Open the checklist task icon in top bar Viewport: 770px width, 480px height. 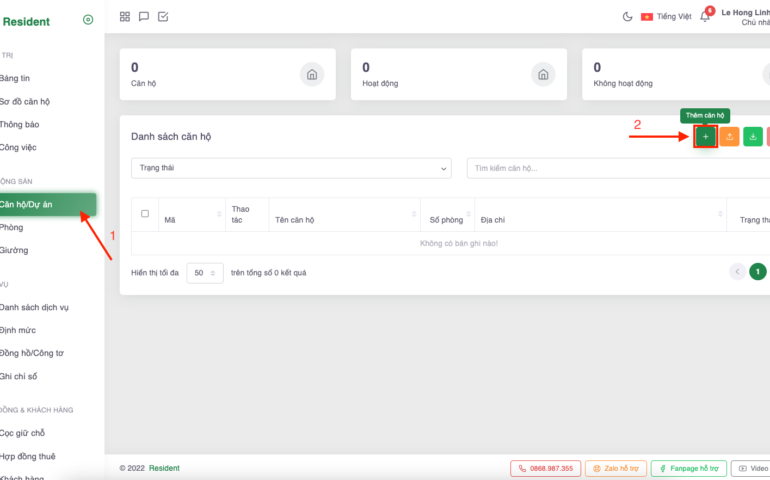tap(163, 17)
